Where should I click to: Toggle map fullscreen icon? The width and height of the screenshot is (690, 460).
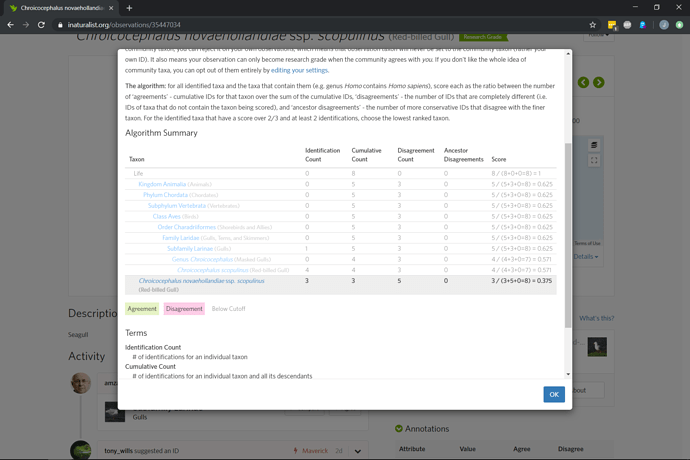tap(594, 161)
